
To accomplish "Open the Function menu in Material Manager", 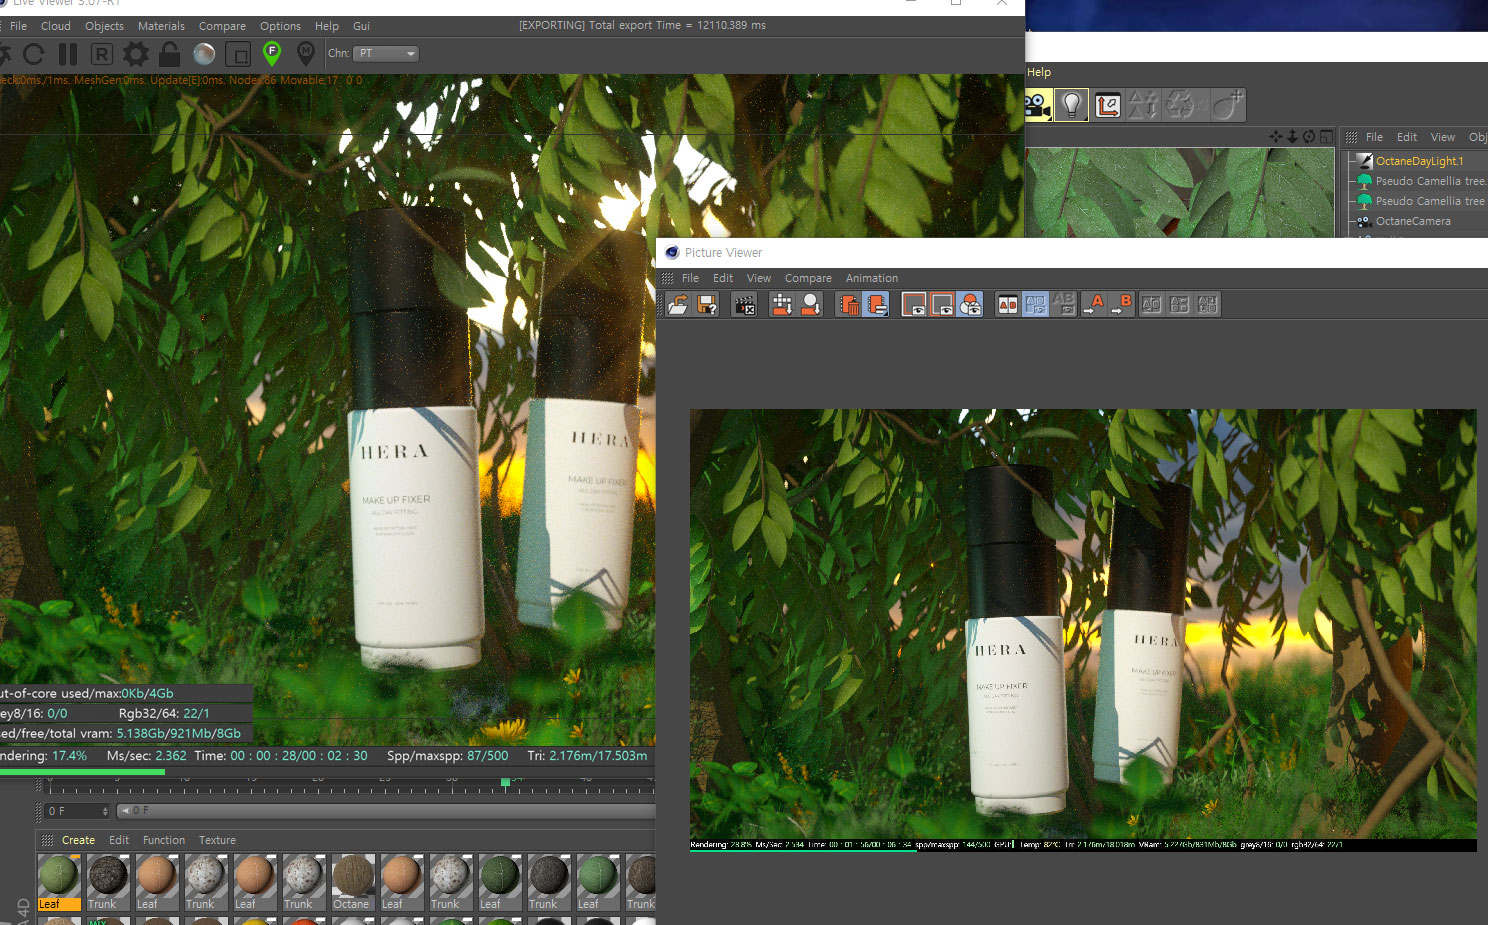I will coord(164,840).
